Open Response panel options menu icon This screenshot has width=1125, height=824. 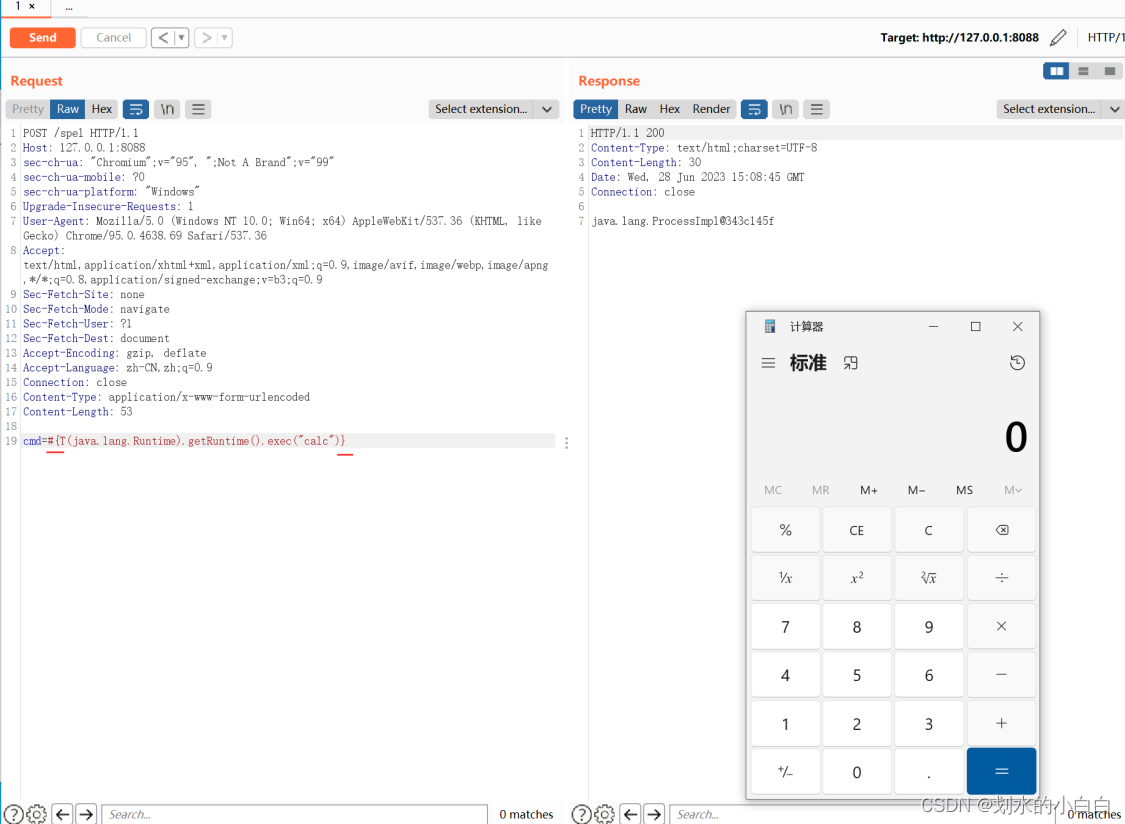(816, 109)
